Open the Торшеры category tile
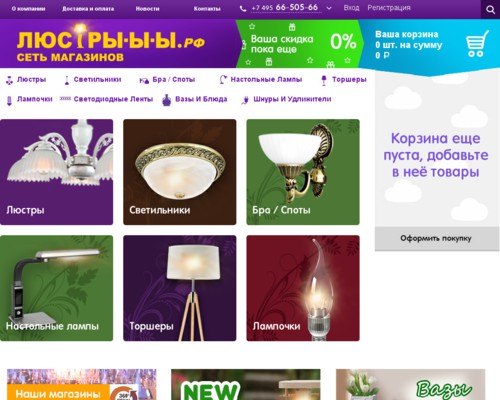This screenshot has width=500, height=400. pyautogui.click(x=180, y=288)
